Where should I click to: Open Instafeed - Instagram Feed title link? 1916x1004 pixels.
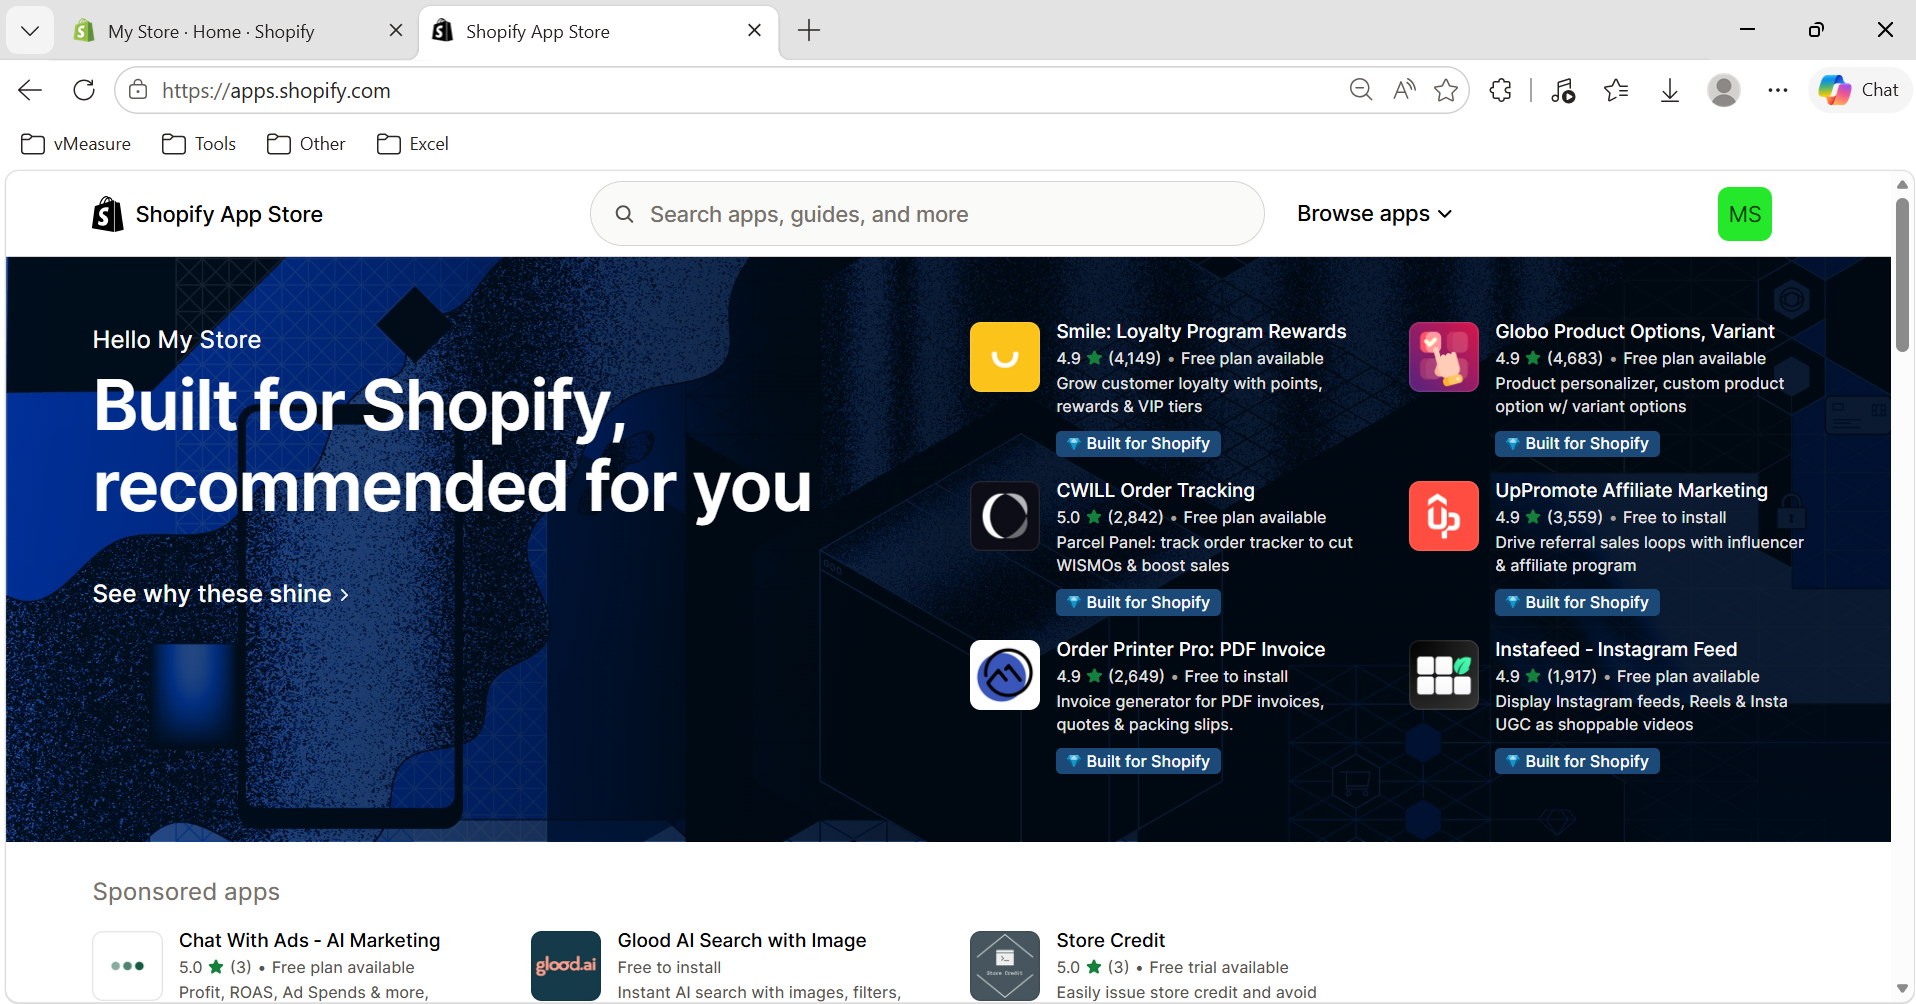click(x=1616, y=649)
